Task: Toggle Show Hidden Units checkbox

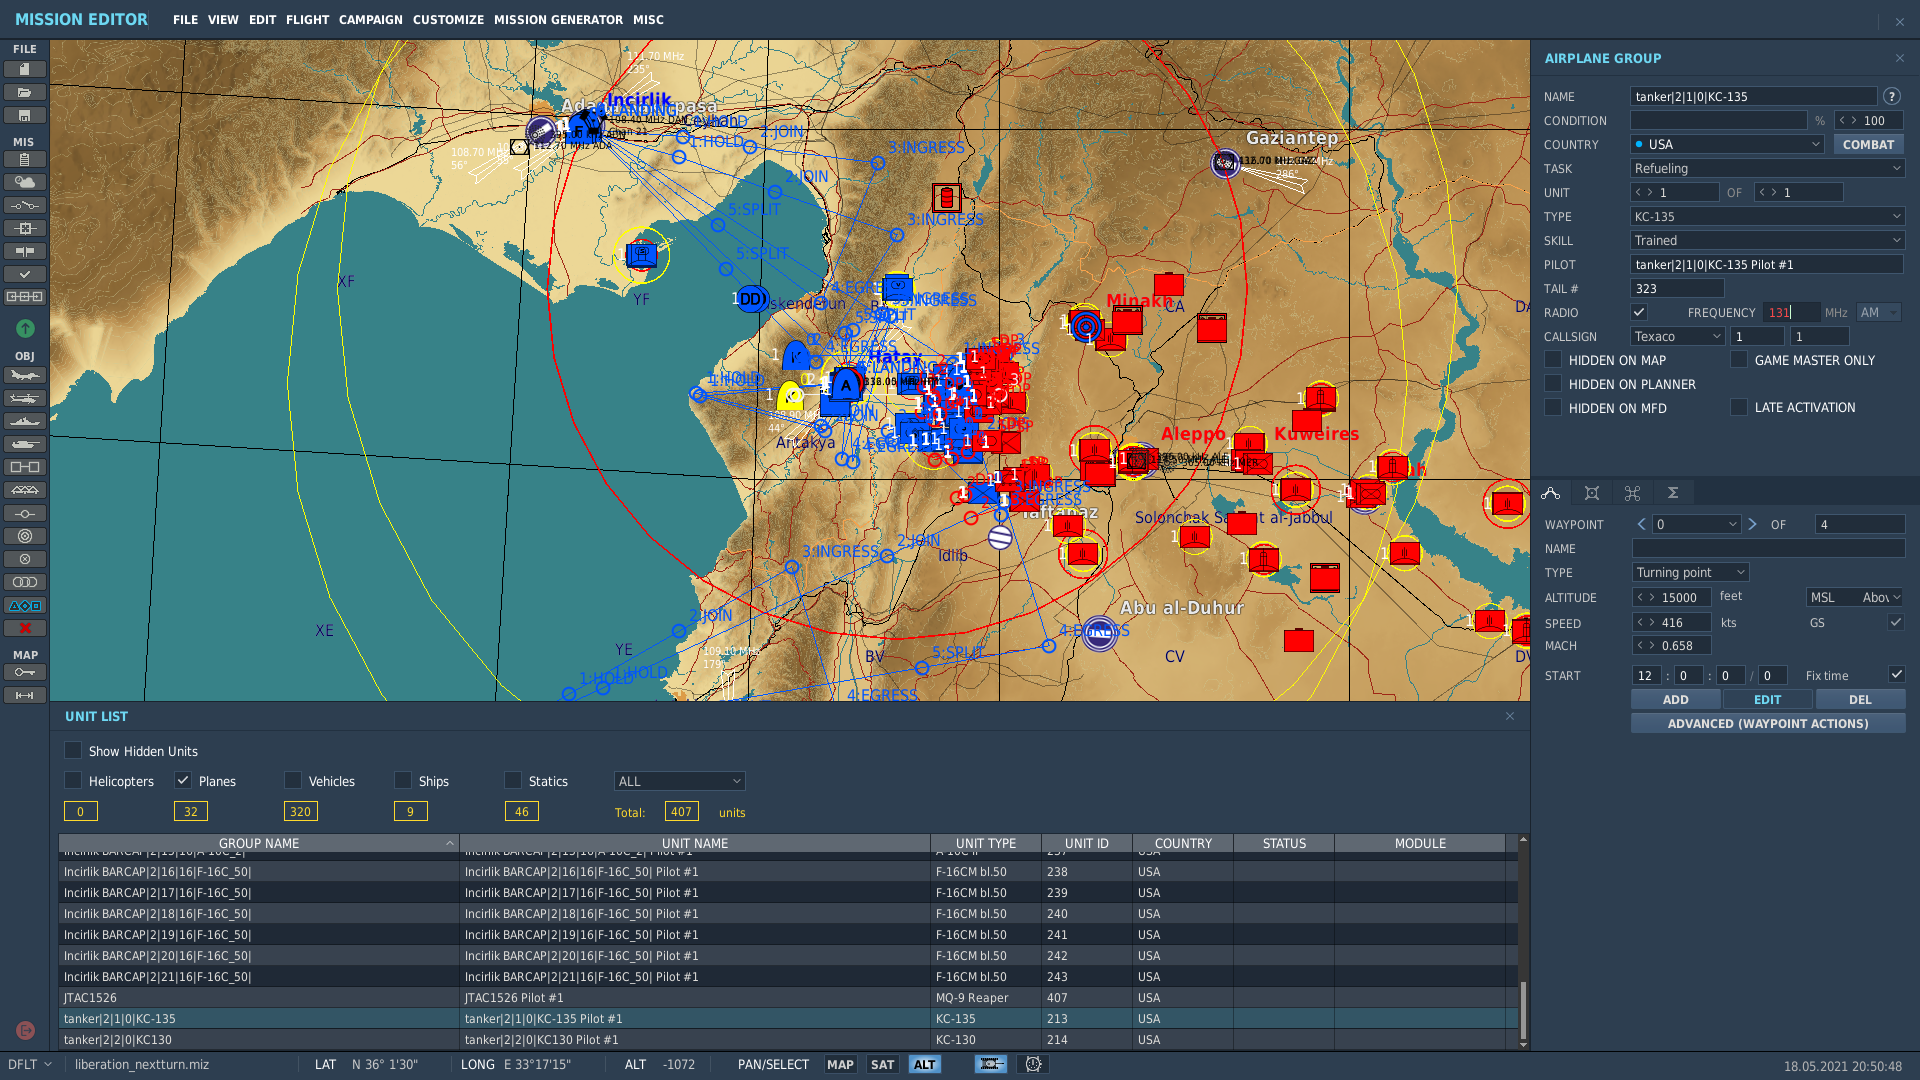Action: (x=73, y=750)
